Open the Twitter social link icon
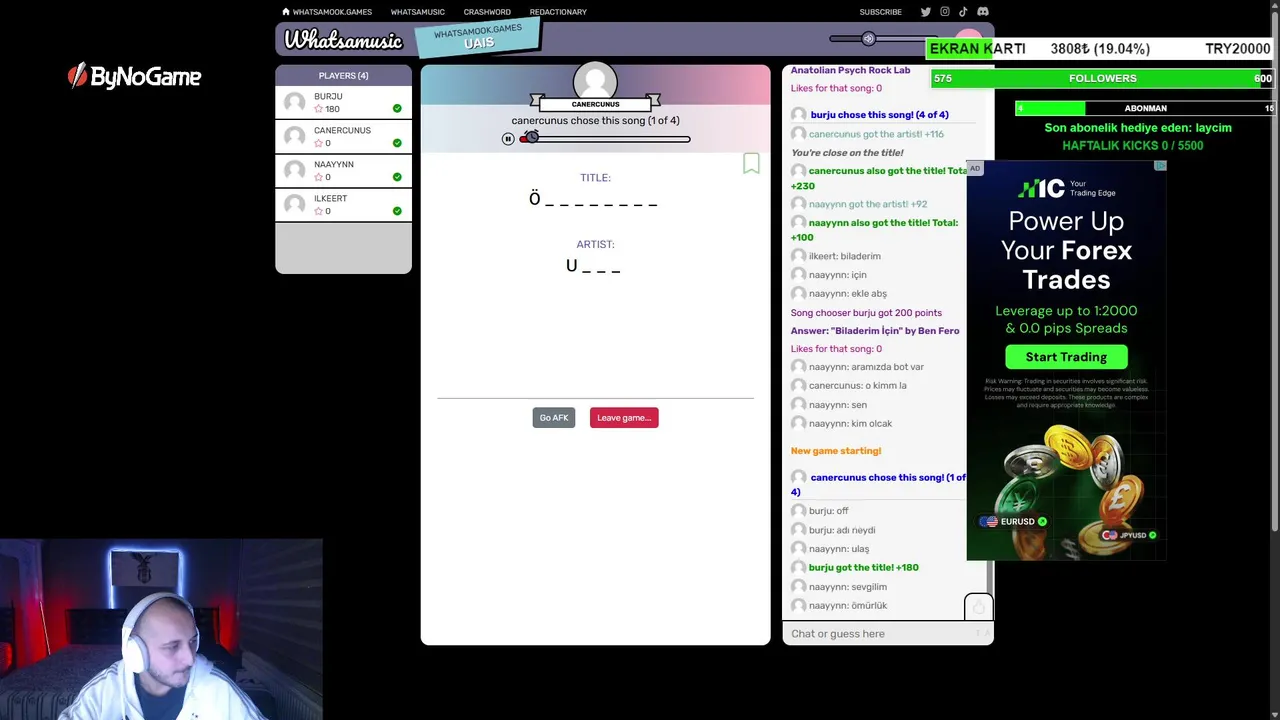The width and height of the screenshot is (1280, 720). (x=926, y=12)
